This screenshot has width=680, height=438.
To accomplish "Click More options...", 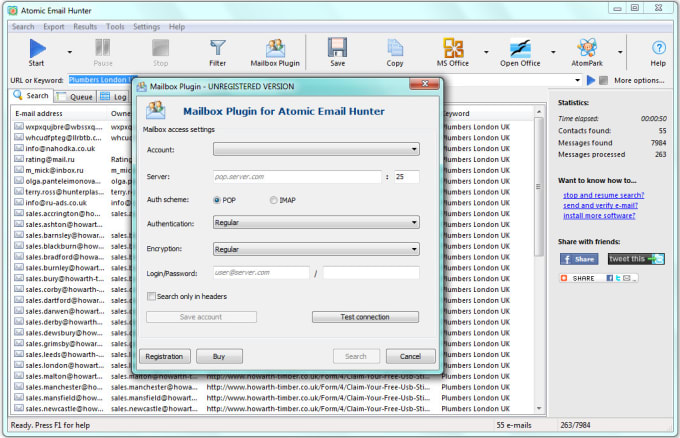I will (x=639, y=80).
